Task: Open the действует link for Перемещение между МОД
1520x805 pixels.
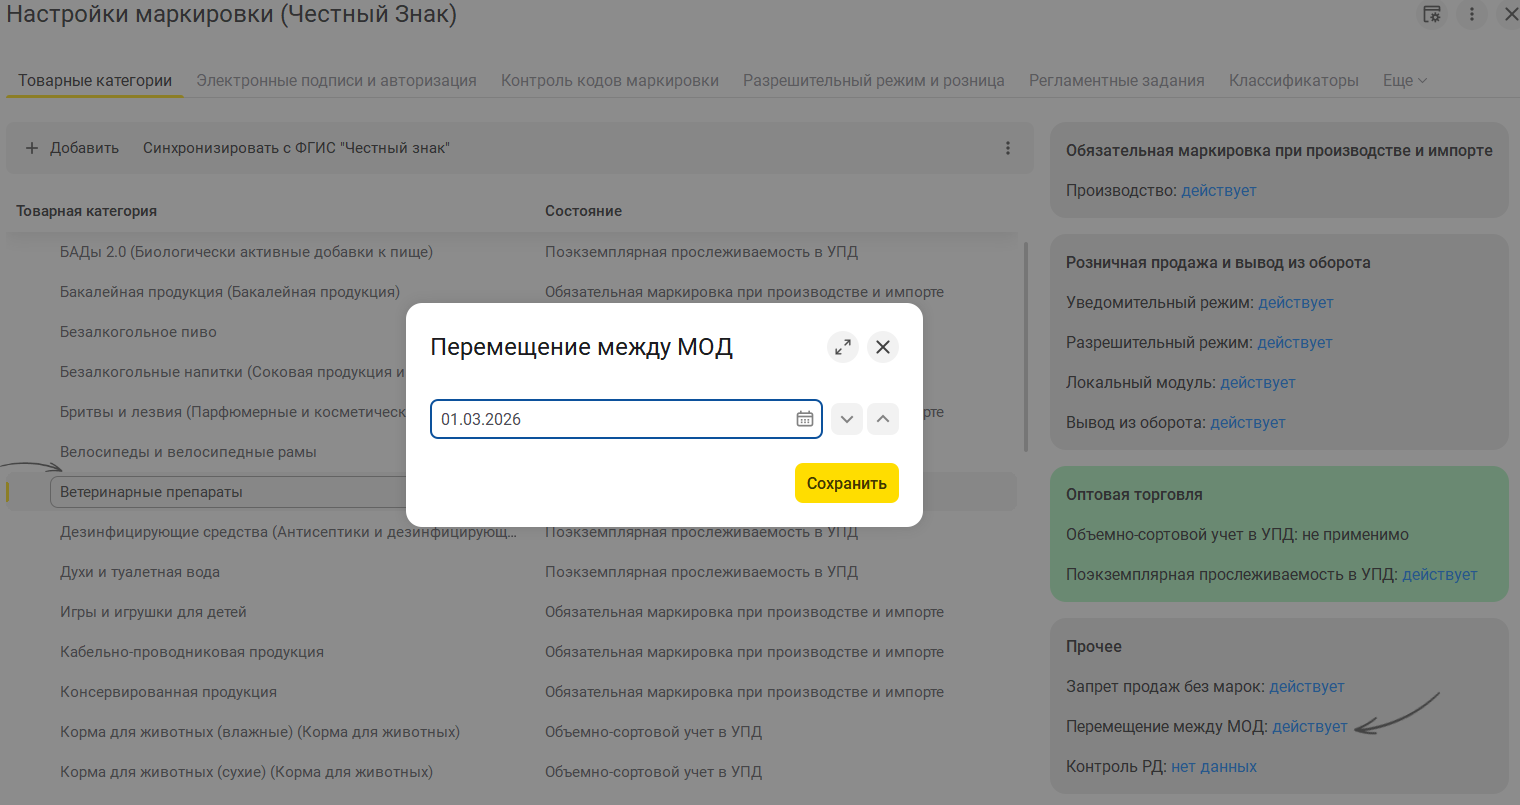Action: click(x=1309, y=727)
